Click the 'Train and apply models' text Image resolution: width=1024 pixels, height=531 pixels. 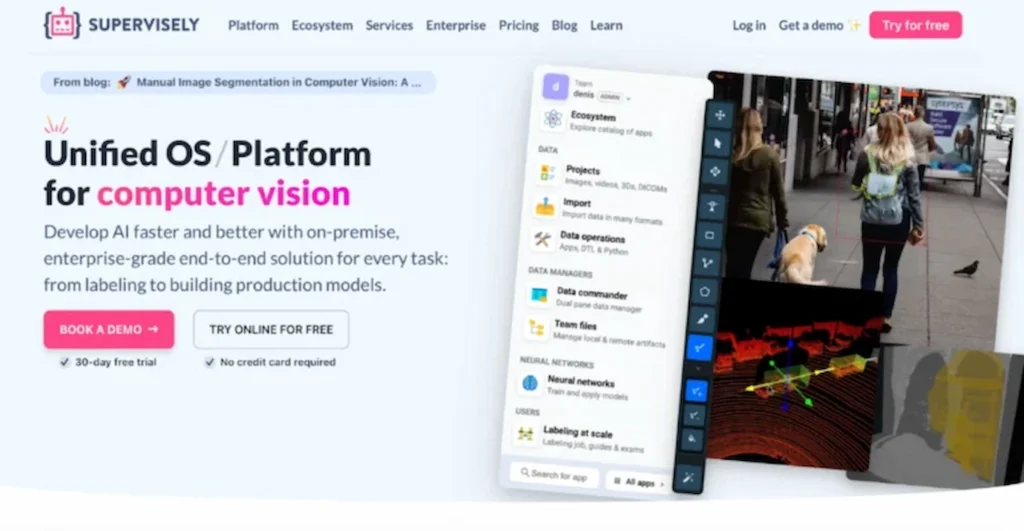[x=587, y=394]
